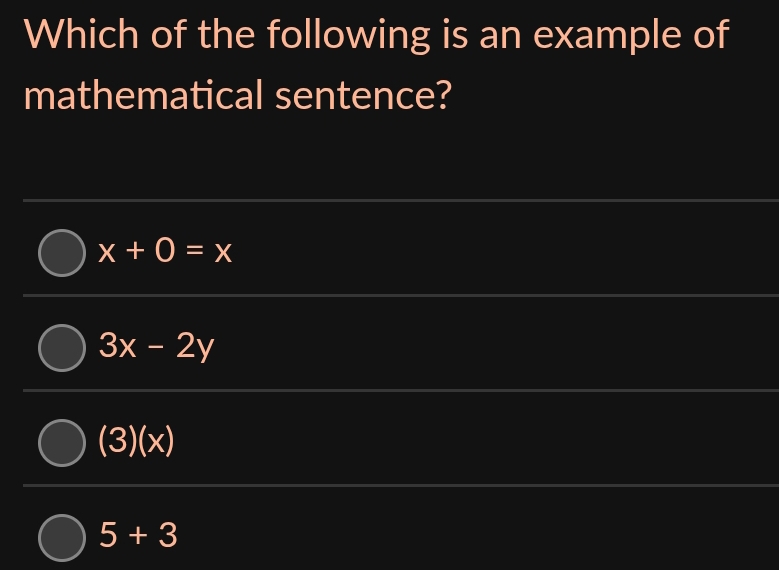Image resolution: width=779 pixels, height=570 pixels.
Task: Click the word "mathematical" in the question
Action: click(x=143, y=94)
